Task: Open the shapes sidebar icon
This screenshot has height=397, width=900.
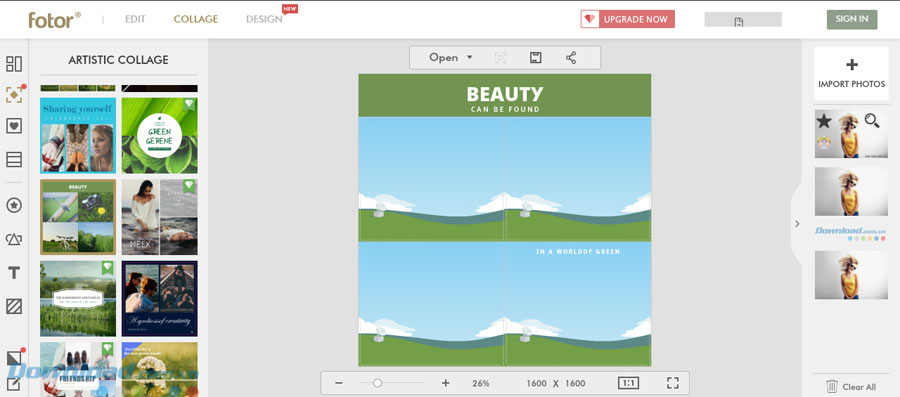Action: (14, 239)
